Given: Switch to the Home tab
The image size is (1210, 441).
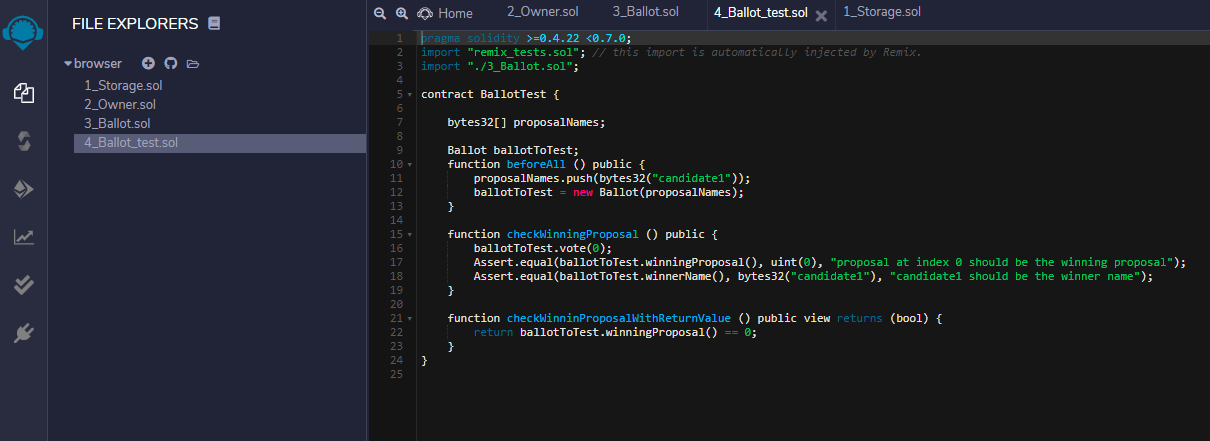Looking at the screenshot, I should pos(445,13).
